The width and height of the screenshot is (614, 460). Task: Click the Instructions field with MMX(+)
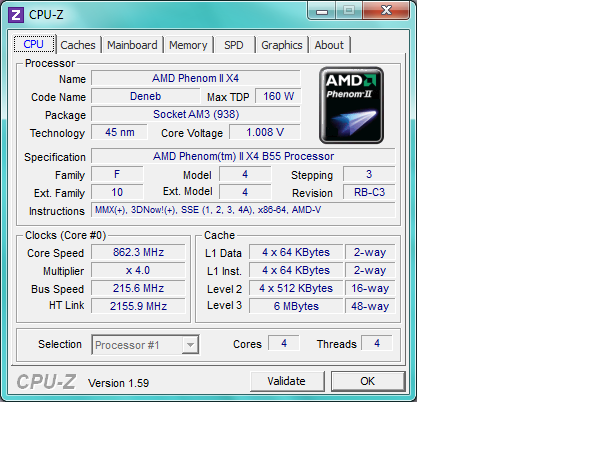[x=243, y=210]
